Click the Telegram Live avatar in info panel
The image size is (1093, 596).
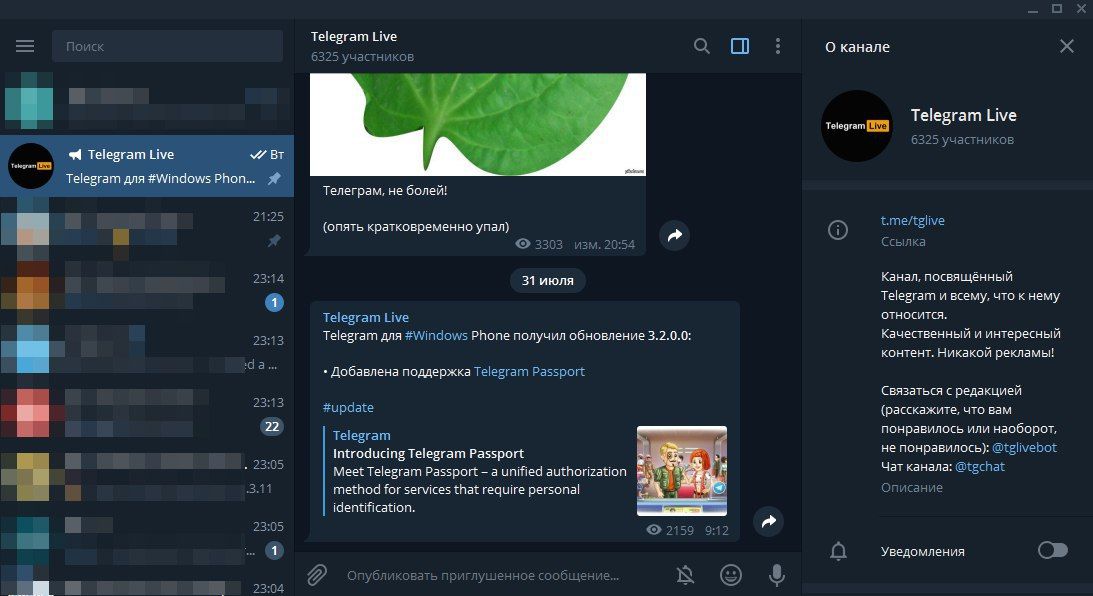click(x=857, y=126)
